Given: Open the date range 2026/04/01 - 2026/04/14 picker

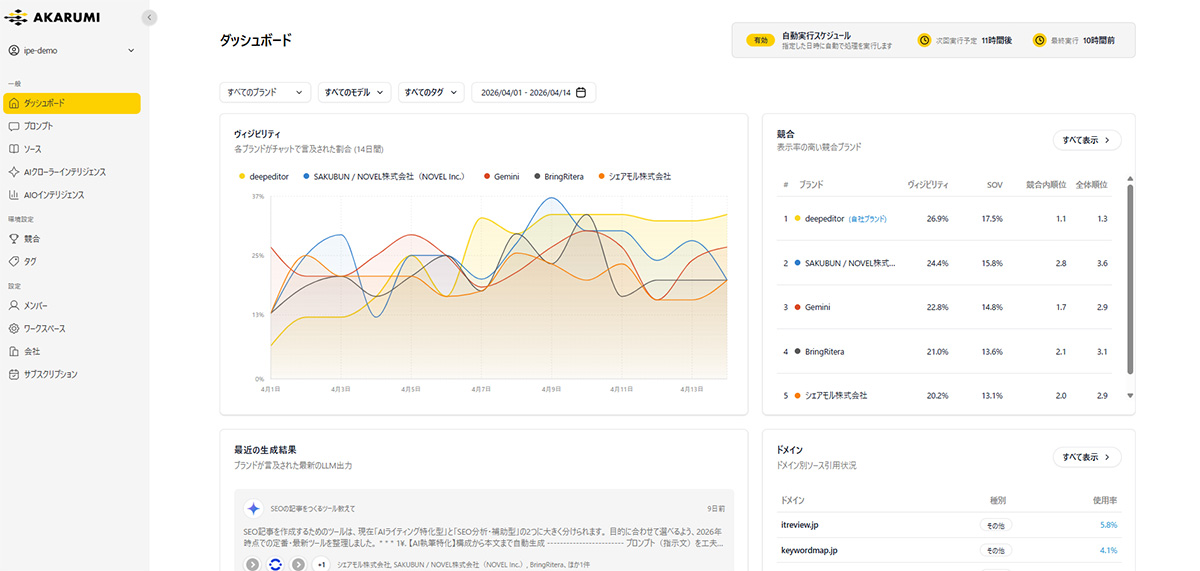Looking at the screenshot, I should [534, 92].
